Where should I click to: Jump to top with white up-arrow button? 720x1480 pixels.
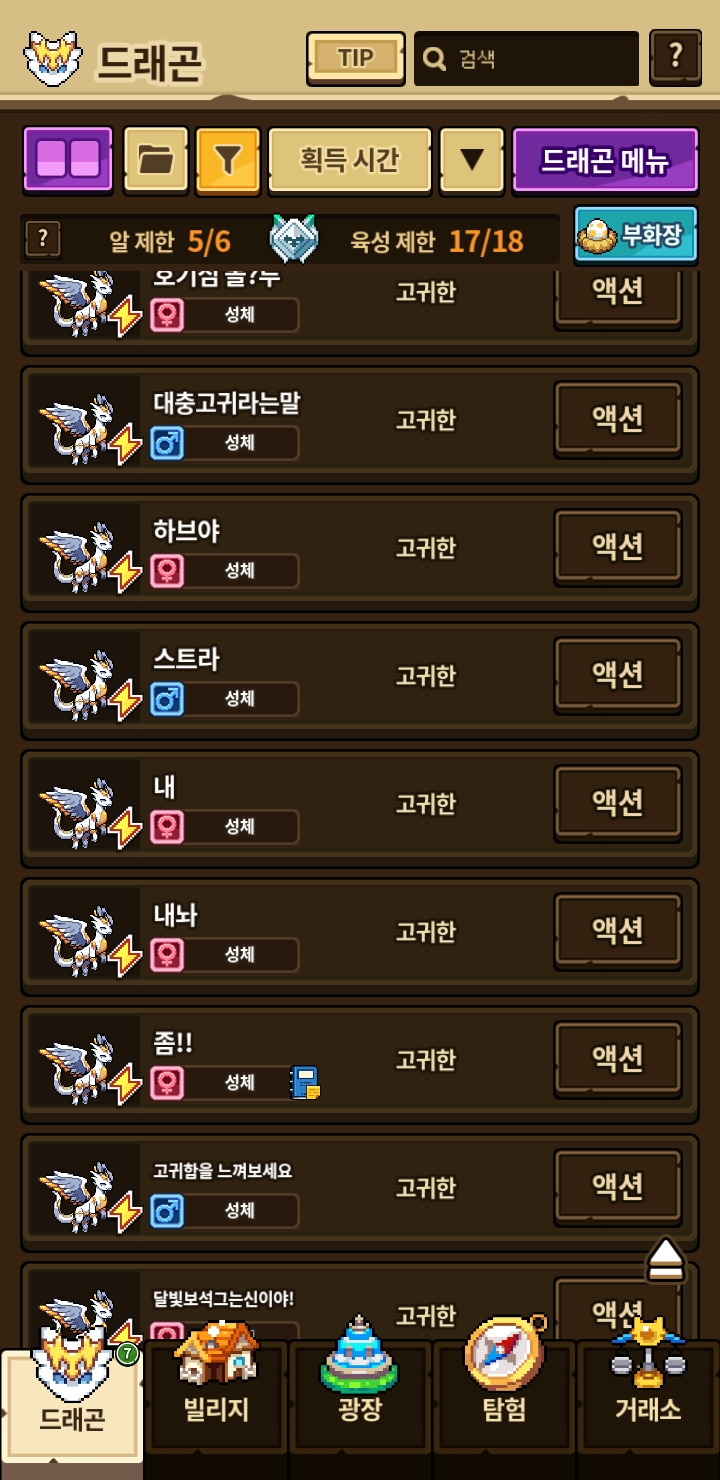(x=665, y=1260)
